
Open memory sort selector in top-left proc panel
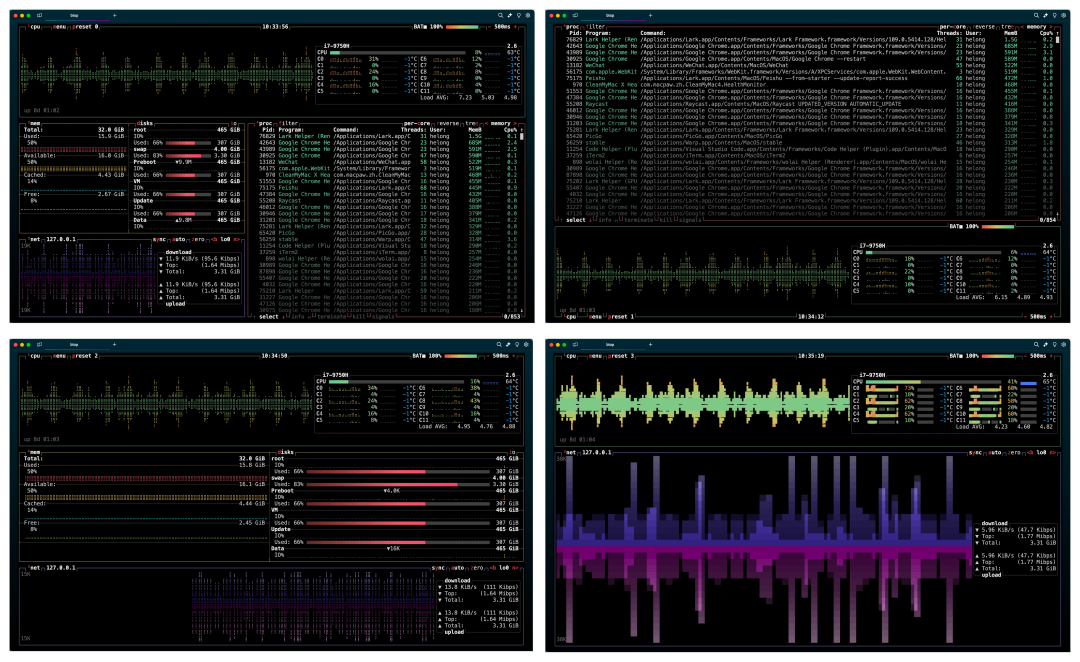click(502, 123)
